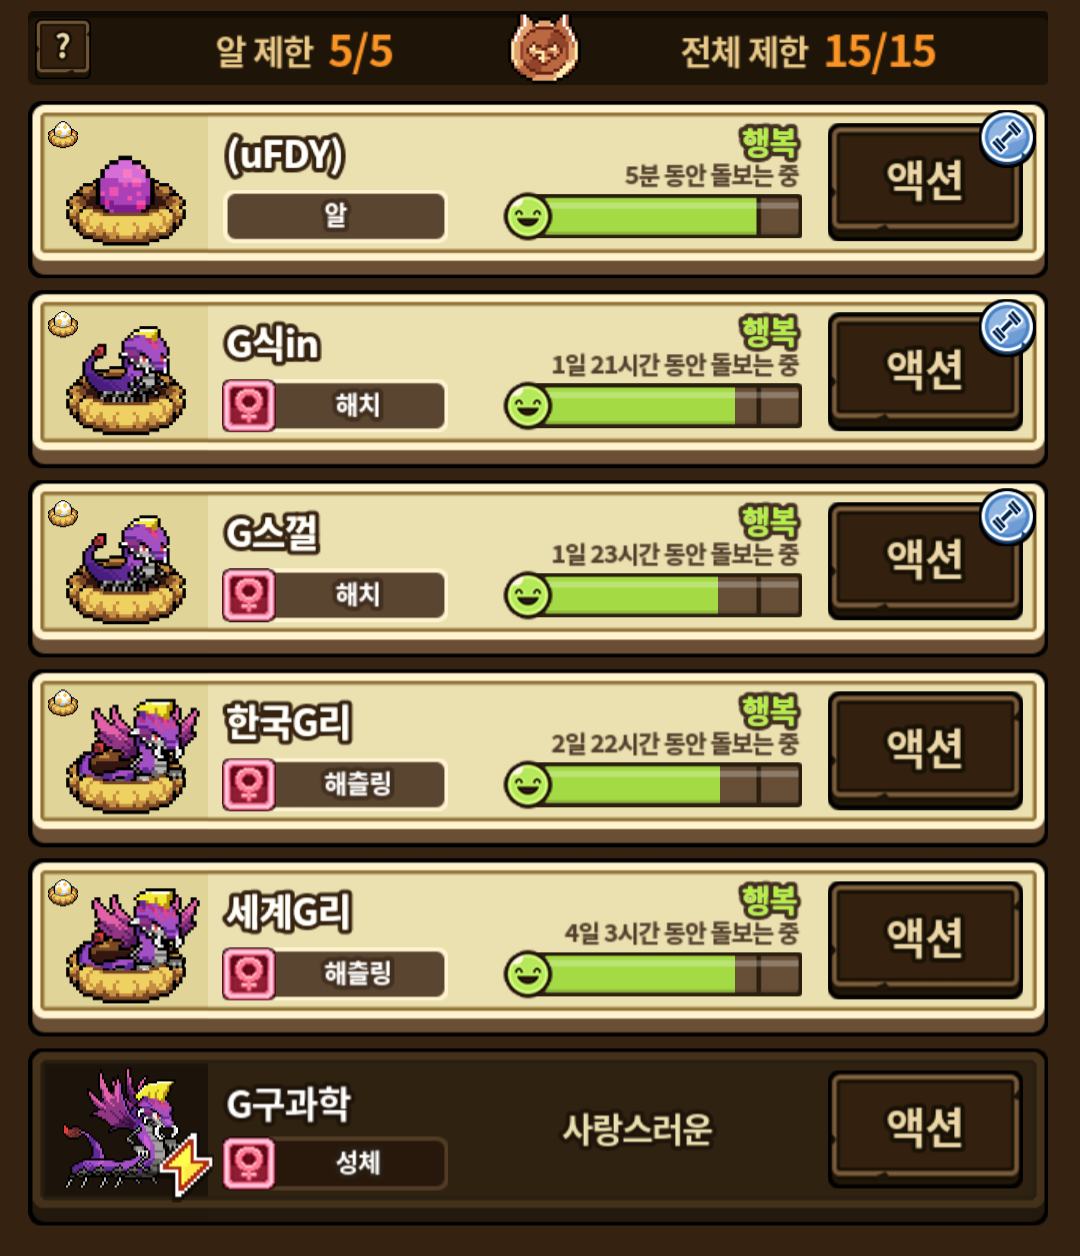Image resolution: width=1080 pixels, height=1256 pixels.
Task: Click the 해치 stage label of G식in
Action: 358,406
